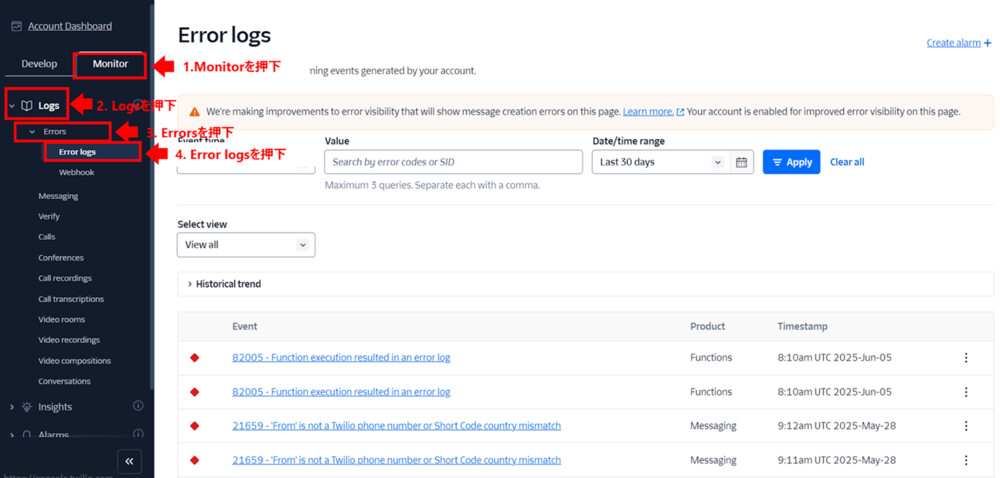Switch to the Develop tab
Image resolution: width=1000 pixels, height=478 pixels.
point(40,64)
